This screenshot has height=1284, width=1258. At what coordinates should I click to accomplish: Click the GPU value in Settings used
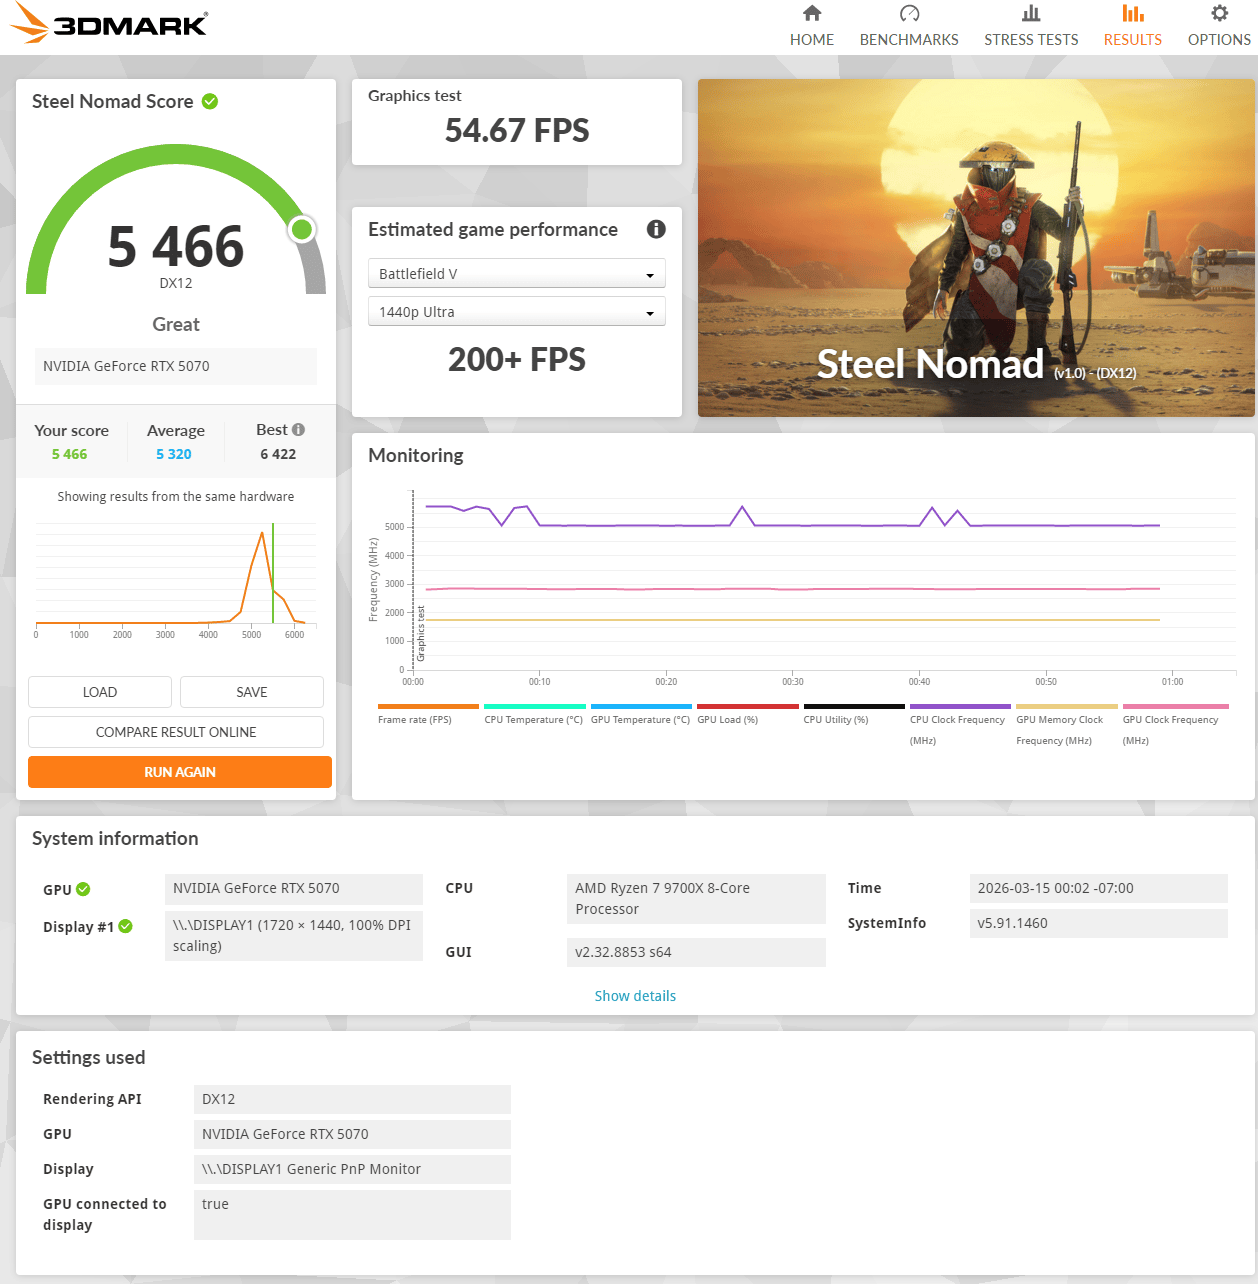click(x=352, y=1134)
